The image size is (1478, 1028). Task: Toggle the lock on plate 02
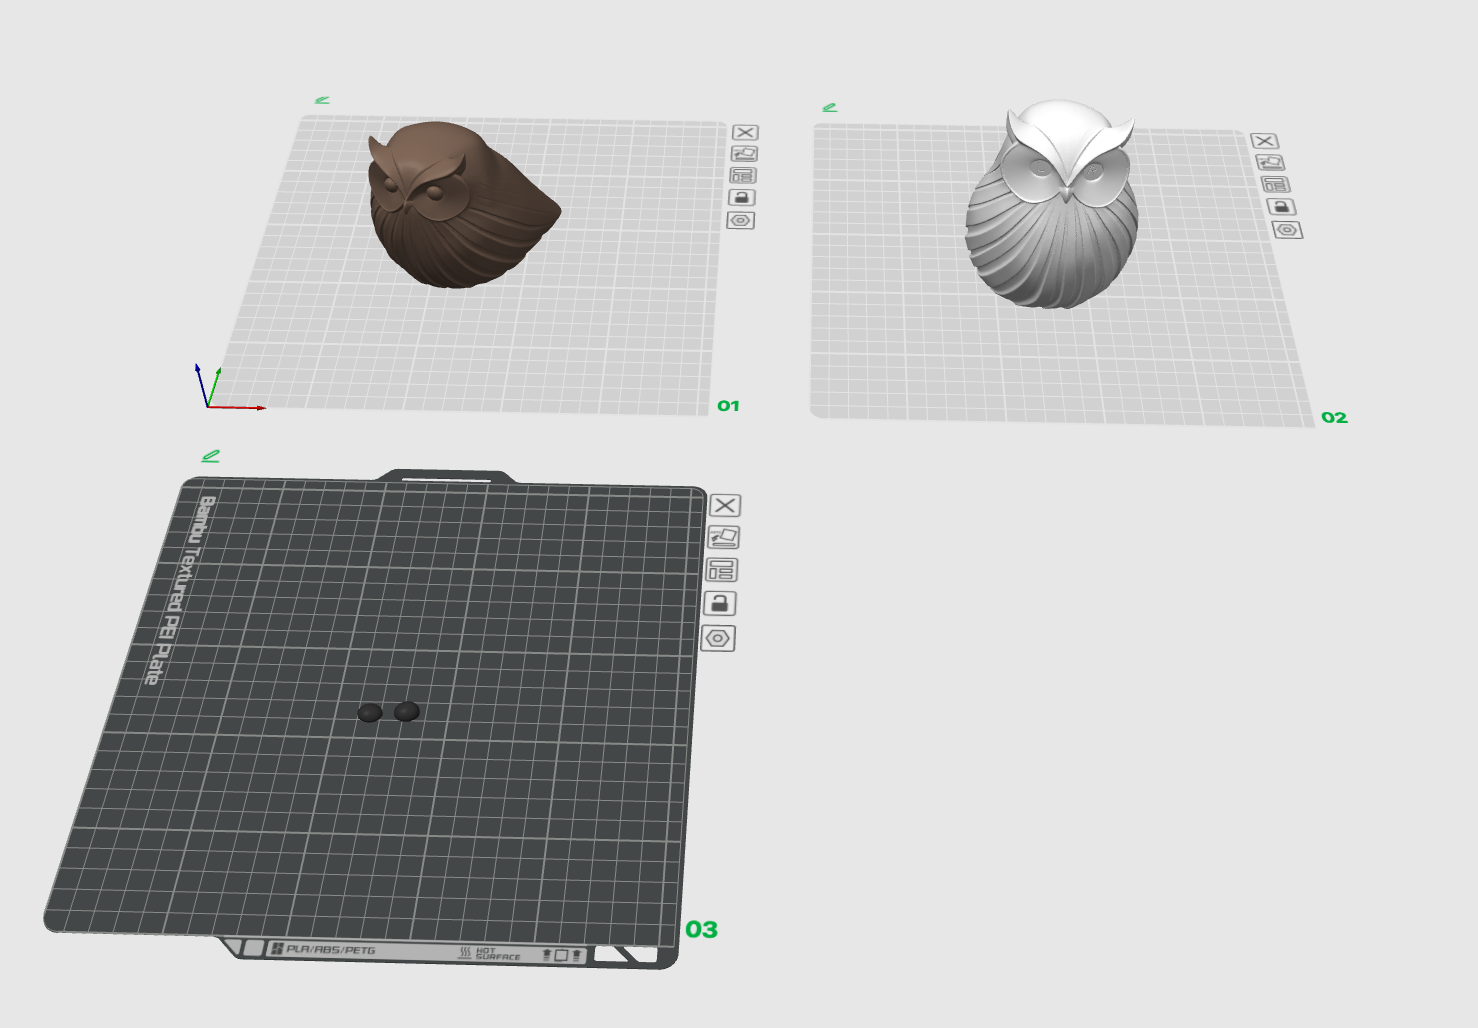[x=1282, y=207]
